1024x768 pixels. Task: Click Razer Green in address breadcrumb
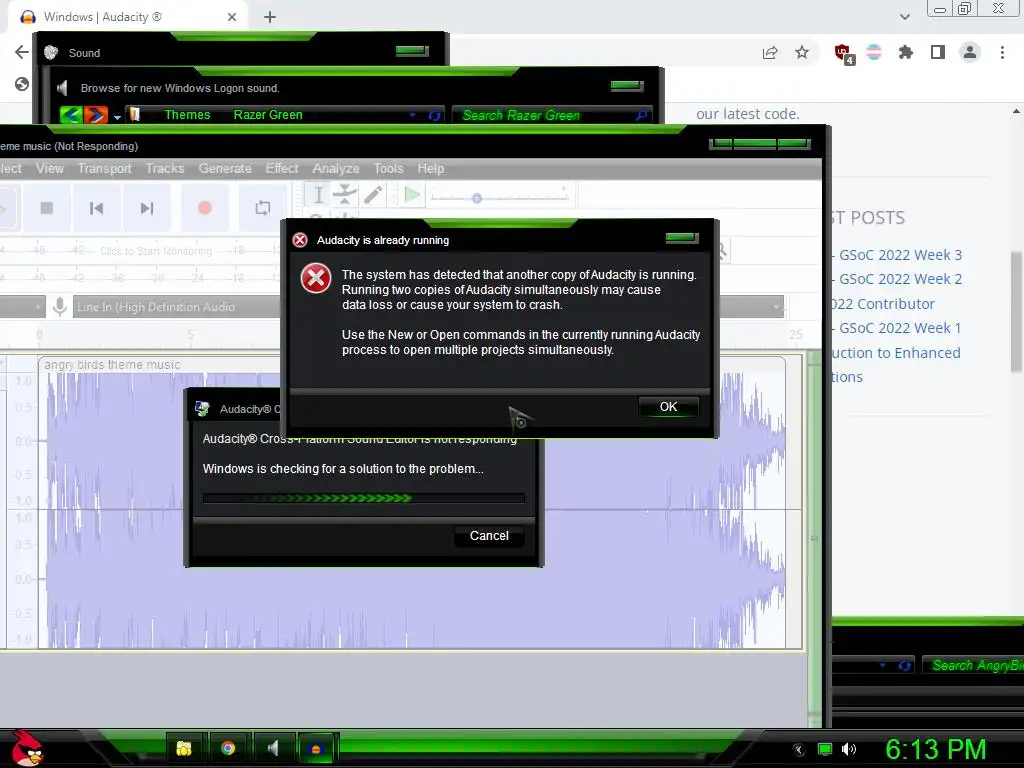pos(268,115)
